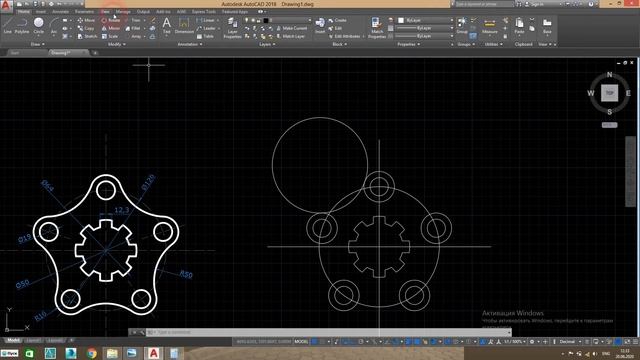Select the Dimension tool
The width and height of the screenshot is (640, 360).
(x=184, y=25)
